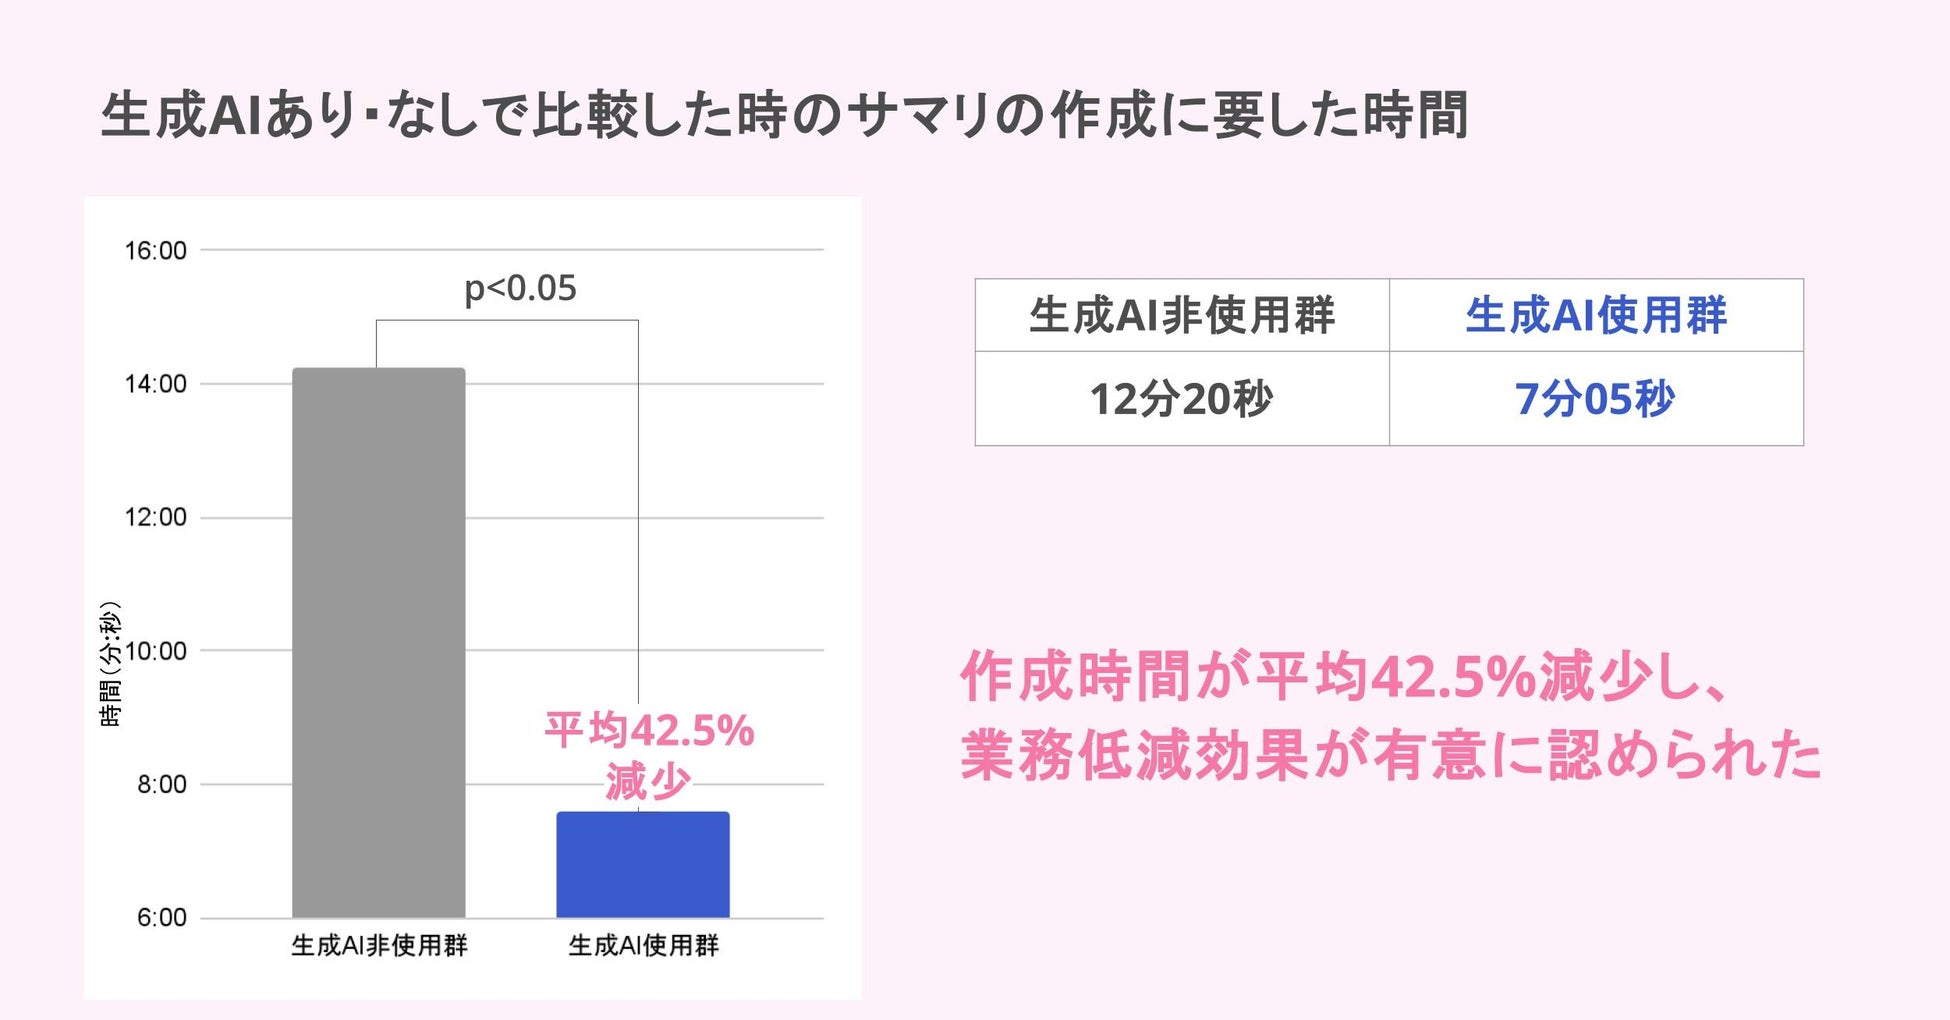
Task: Click the gray bar for 生成AI非使用群
Action: pyautogui.click(x=378, y=642)
